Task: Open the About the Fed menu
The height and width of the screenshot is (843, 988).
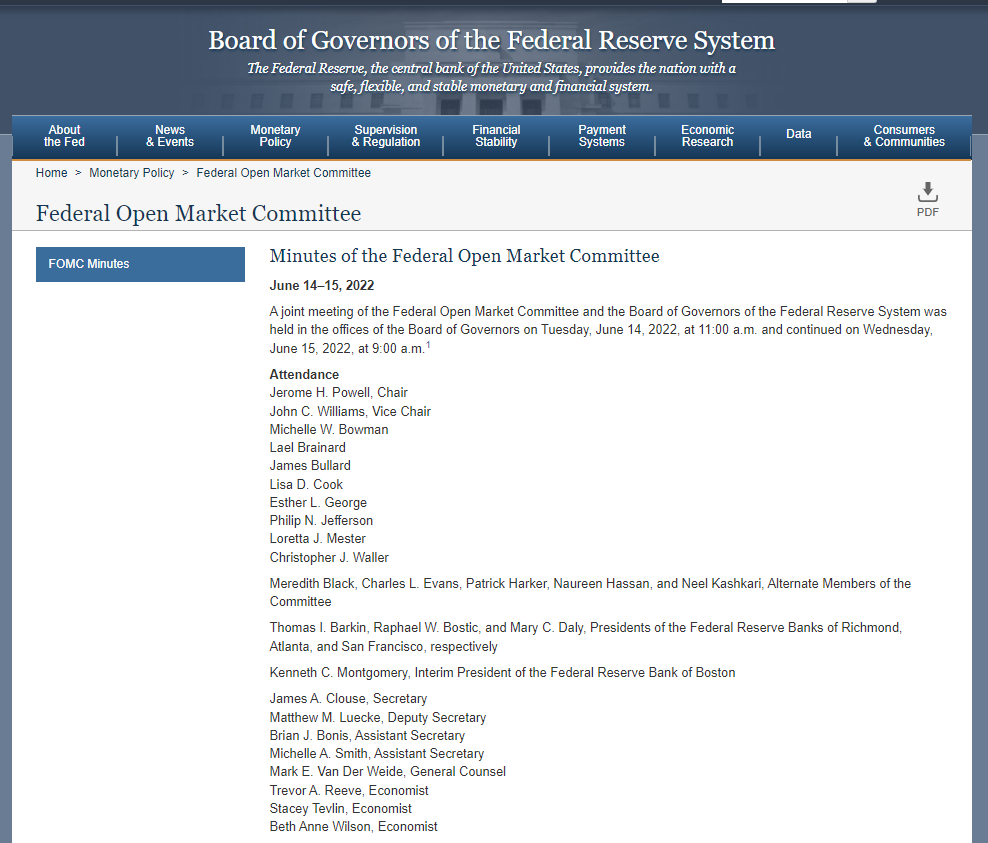Action: (x=65, y=136)
